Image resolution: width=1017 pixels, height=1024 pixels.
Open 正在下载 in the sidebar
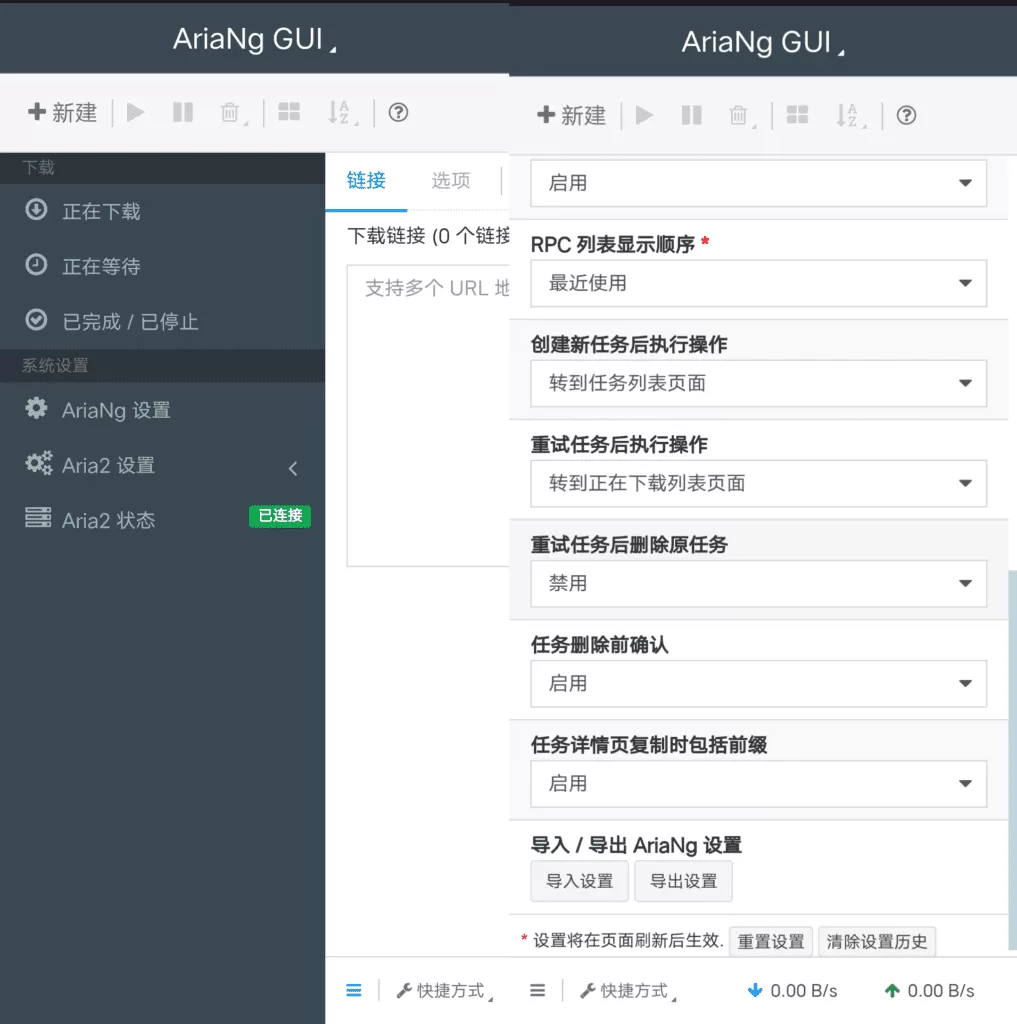click(x=162, y=211)
